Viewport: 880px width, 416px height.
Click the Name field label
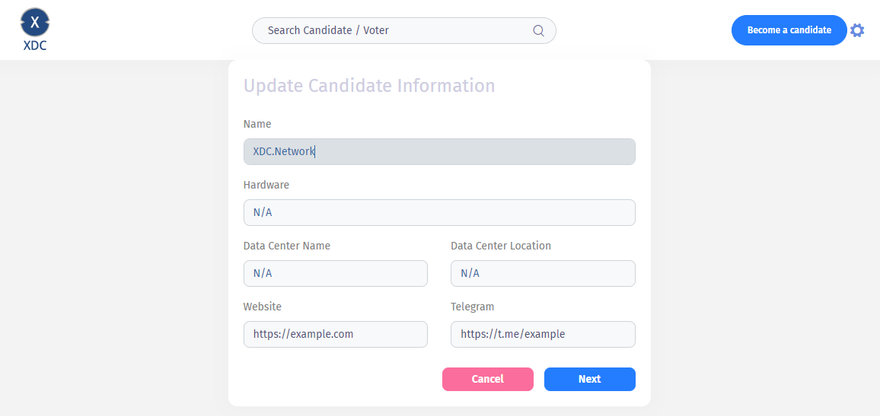257,124
